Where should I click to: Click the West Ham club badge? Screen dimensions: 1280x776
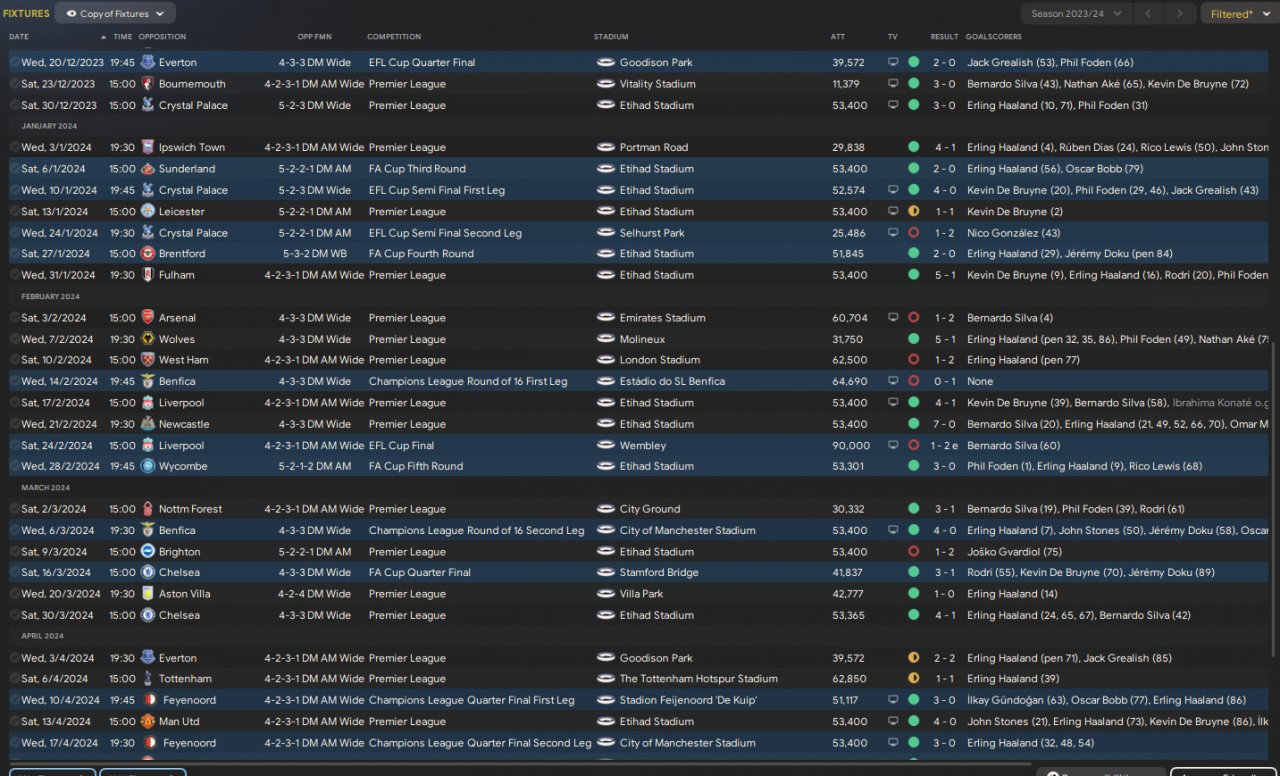click(148, 360)
